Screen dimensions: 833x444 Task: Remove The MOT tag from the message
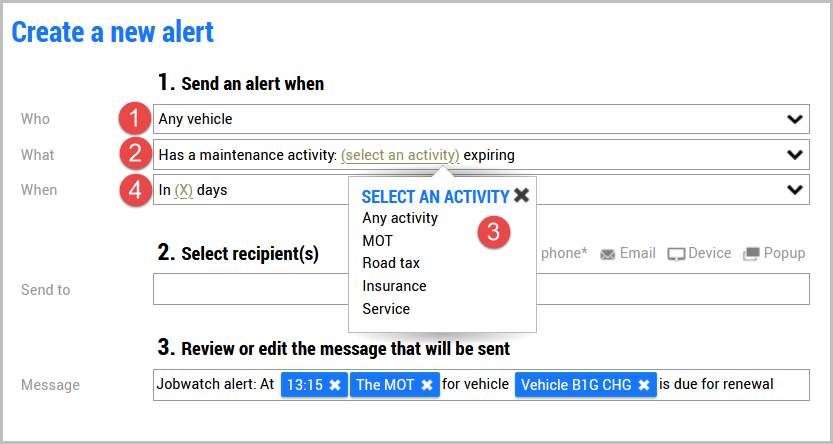[x=427, y=385]
